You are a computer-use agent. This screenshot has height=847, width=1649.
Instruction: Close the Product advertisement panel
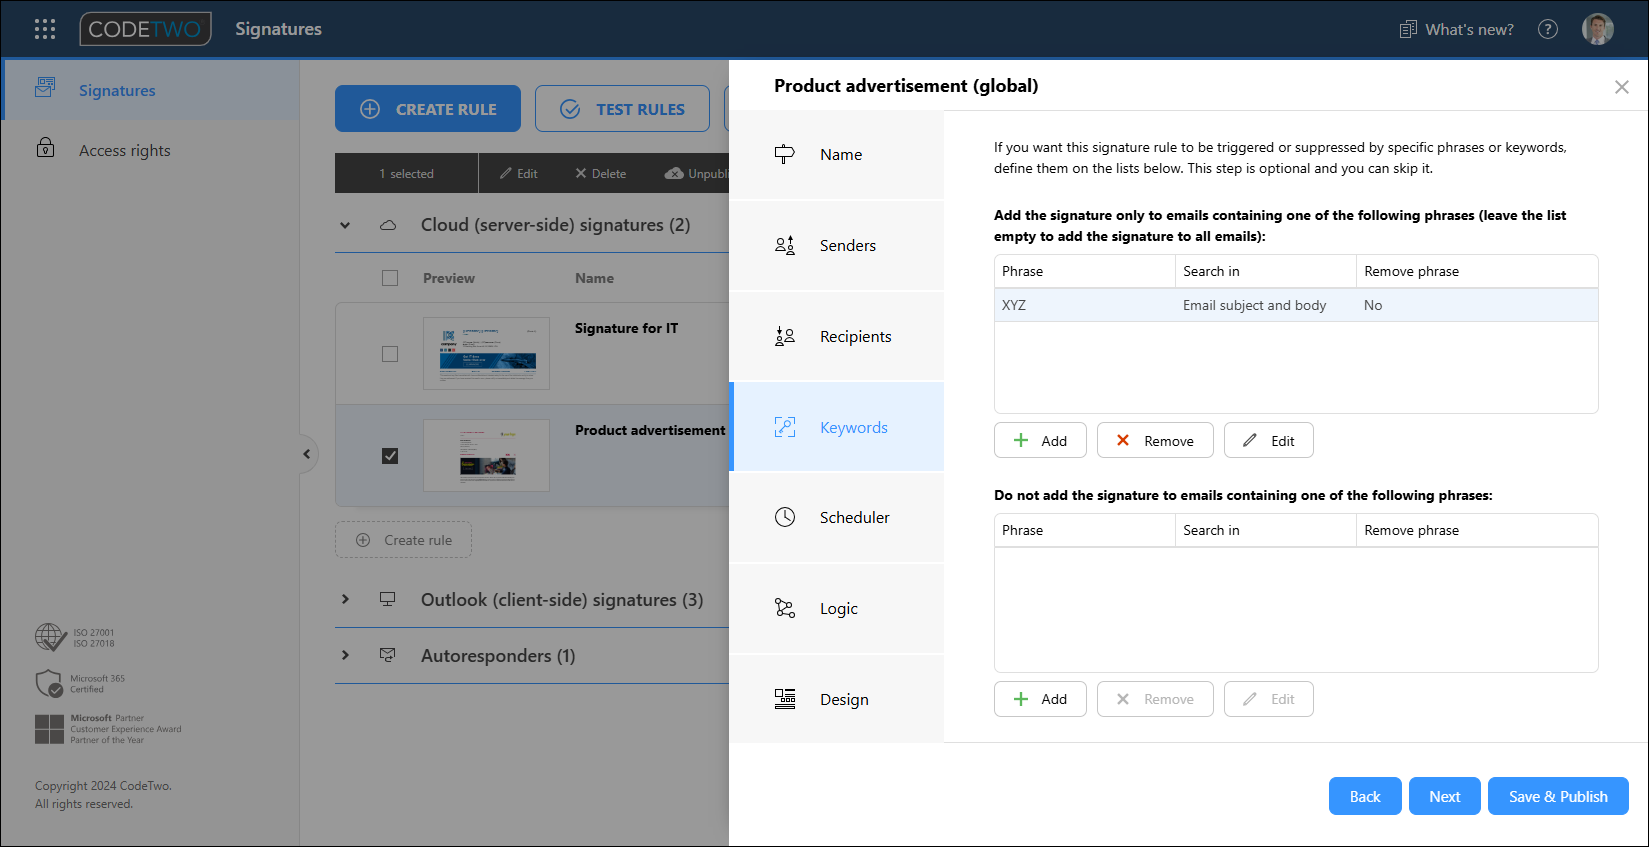pyautogui.click(x=1622, y=87)
